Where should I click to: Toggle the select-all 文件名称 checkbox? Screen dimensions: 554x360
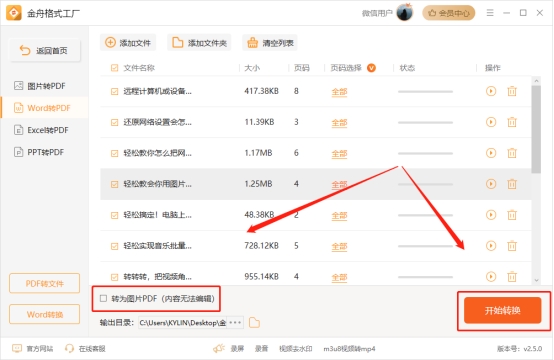tap(114, 68)
